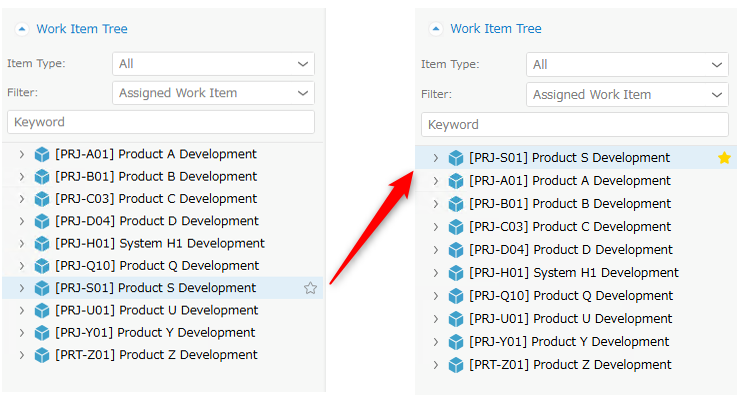Open the right Filter dropdown showing Assigned Work Item
The height and width of the screenshot is (399, 746).
tap(627, 95)
